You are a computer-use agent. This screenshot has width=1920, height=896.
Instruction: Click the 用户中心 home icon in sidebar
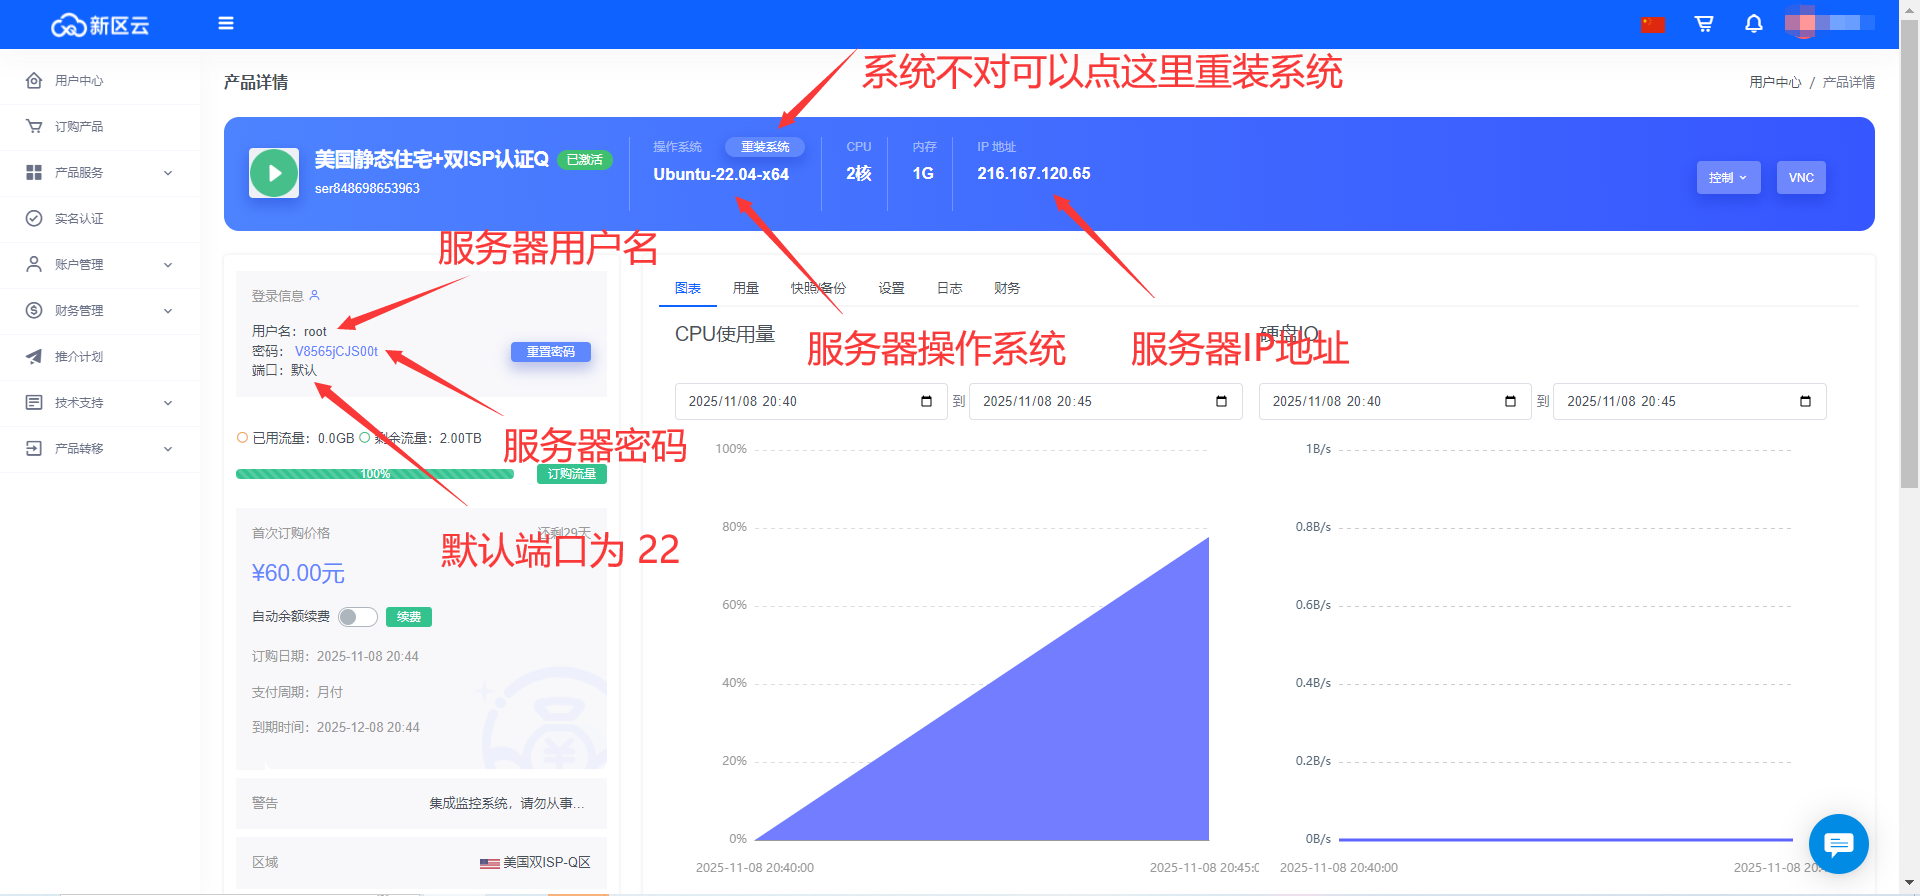point(34,81)
